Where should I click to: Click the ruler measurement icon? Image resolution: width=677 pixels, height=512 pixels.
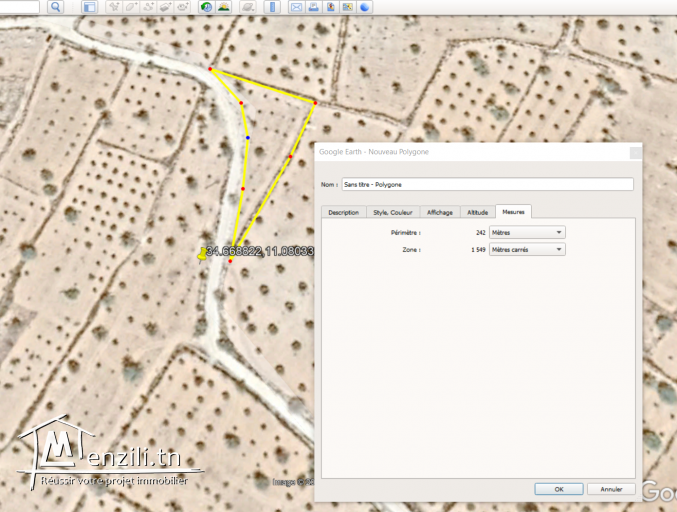(273, 7)
